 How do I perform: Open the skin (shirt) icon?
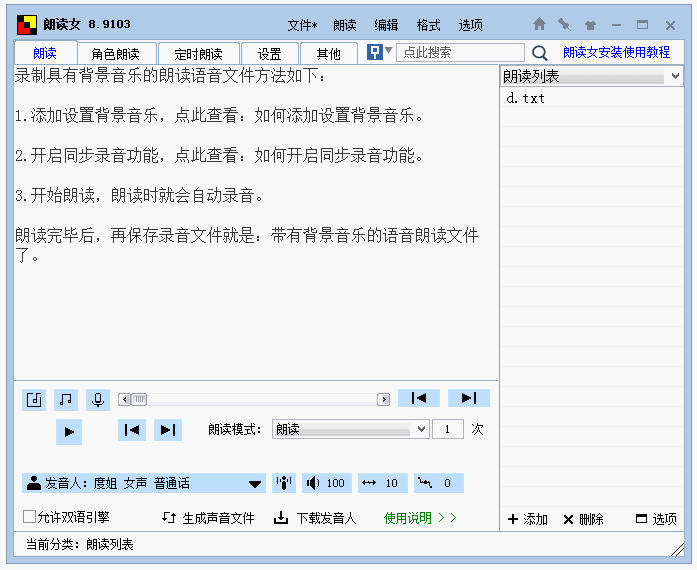[x=590, y=25]
